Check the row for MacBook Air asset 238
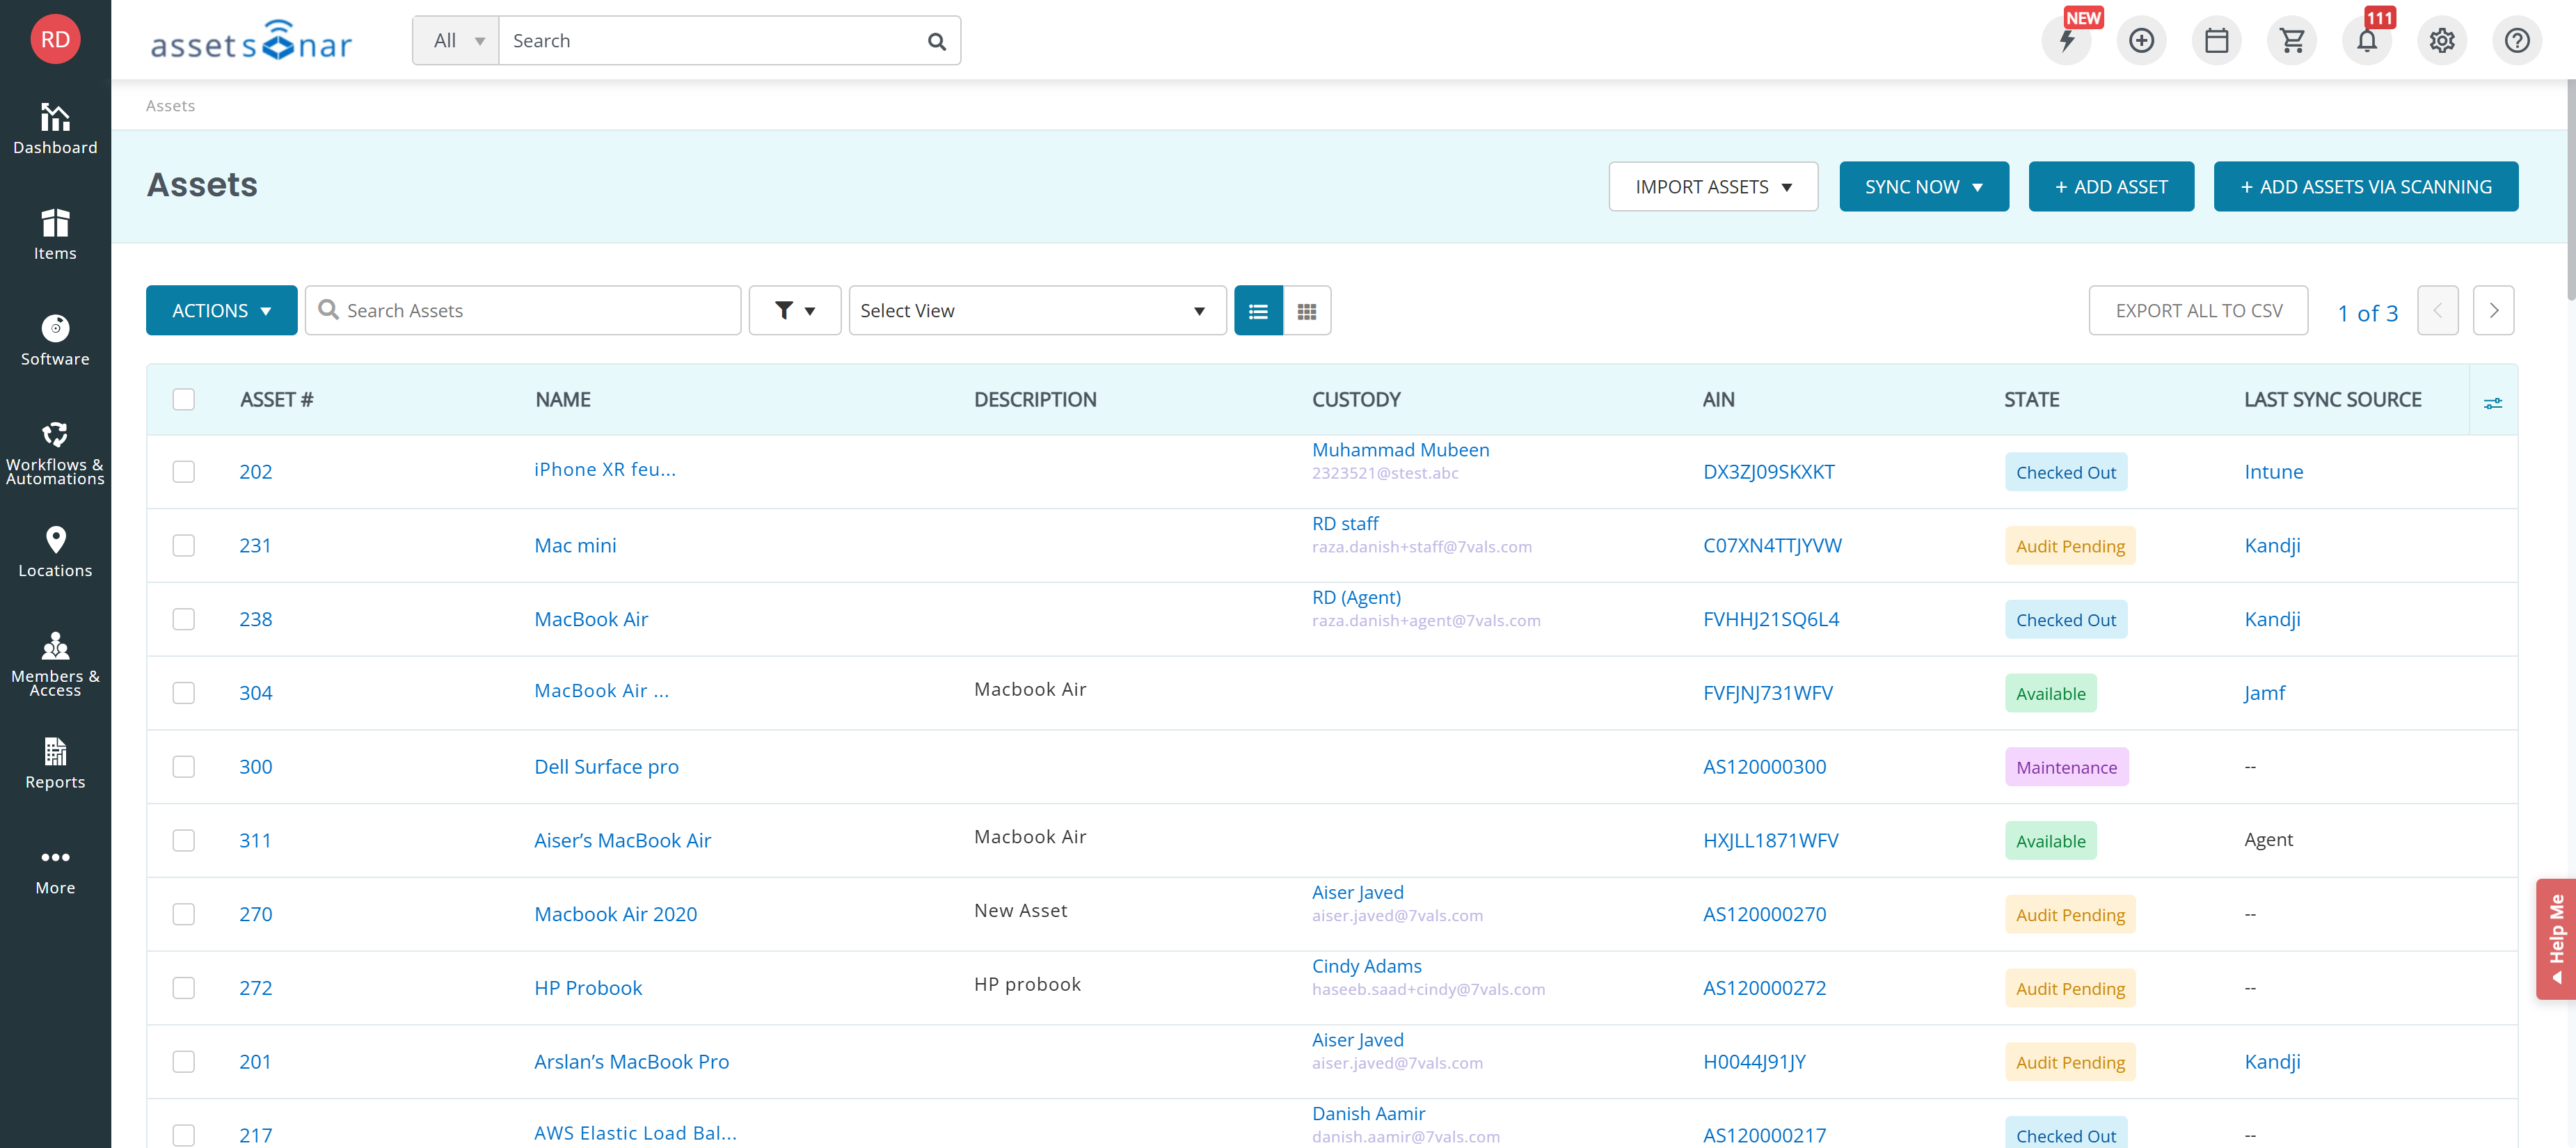This screenshot has width=2576, height=1148. tap(184, 618)
